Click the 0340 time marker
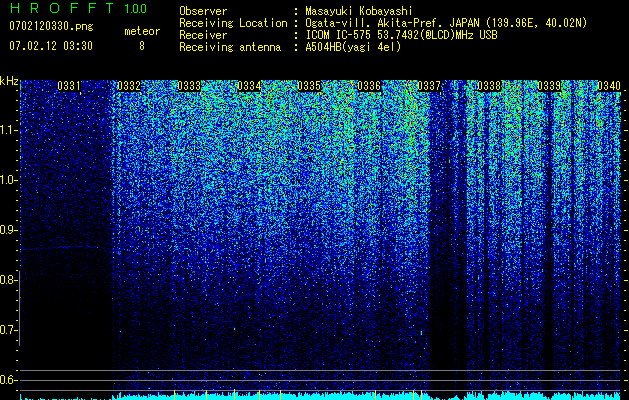Viewport: 629px width, 400px height. (x=609, y=86)
